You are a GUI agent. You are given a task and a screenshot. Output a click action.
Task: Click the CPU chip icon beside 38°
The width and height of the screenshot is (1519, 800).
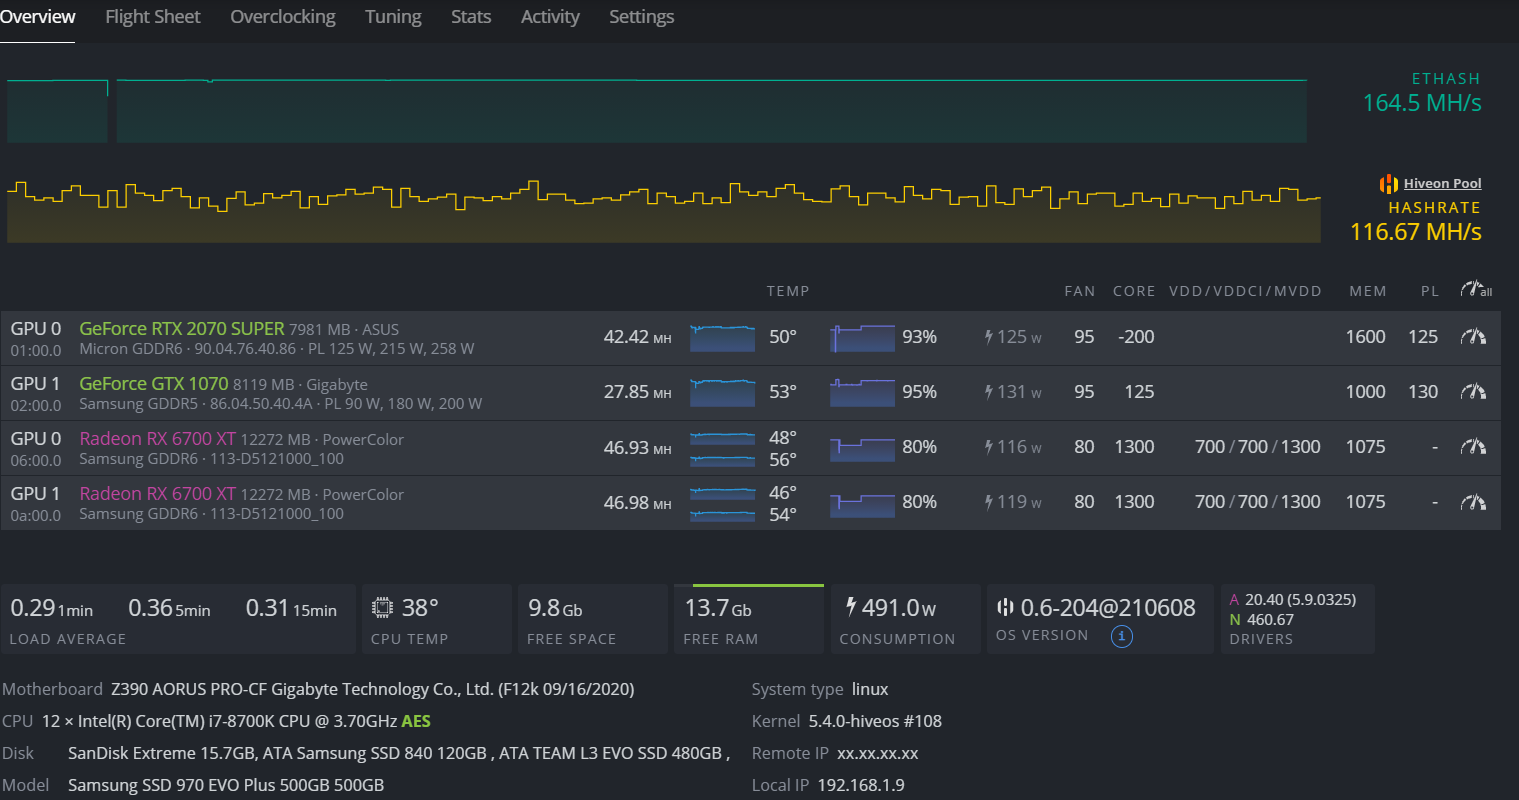(x=382, y=608)
